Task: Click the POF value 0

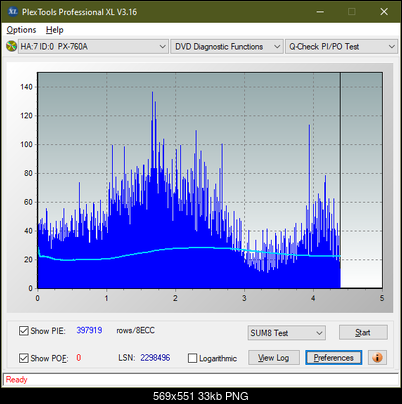Action: click(79, 358)
